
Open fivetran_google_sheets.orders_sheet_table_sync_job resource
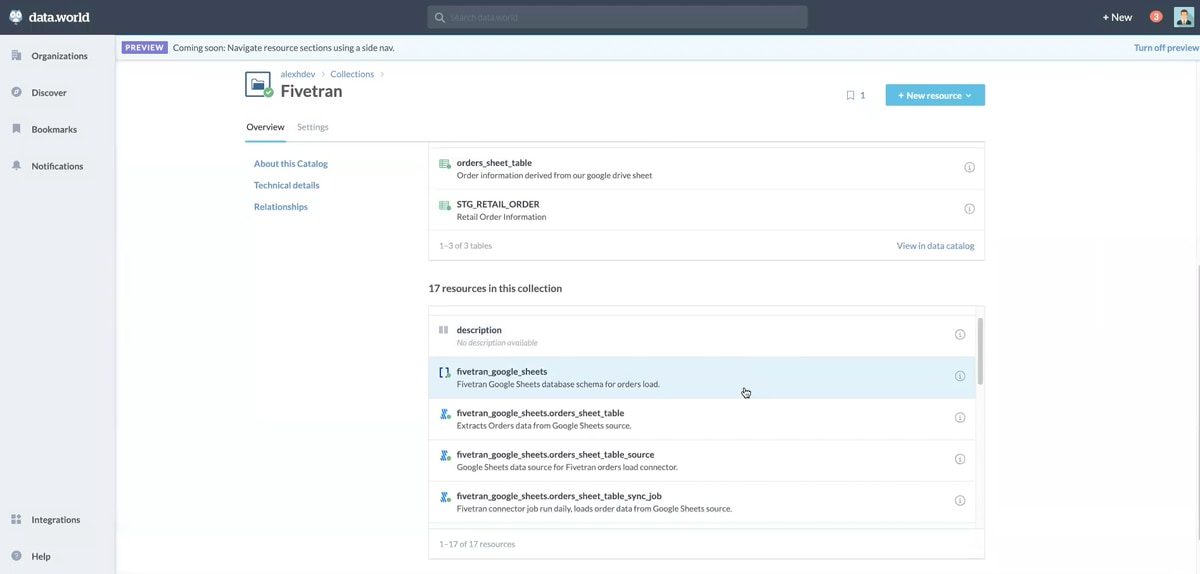point(559,496)
